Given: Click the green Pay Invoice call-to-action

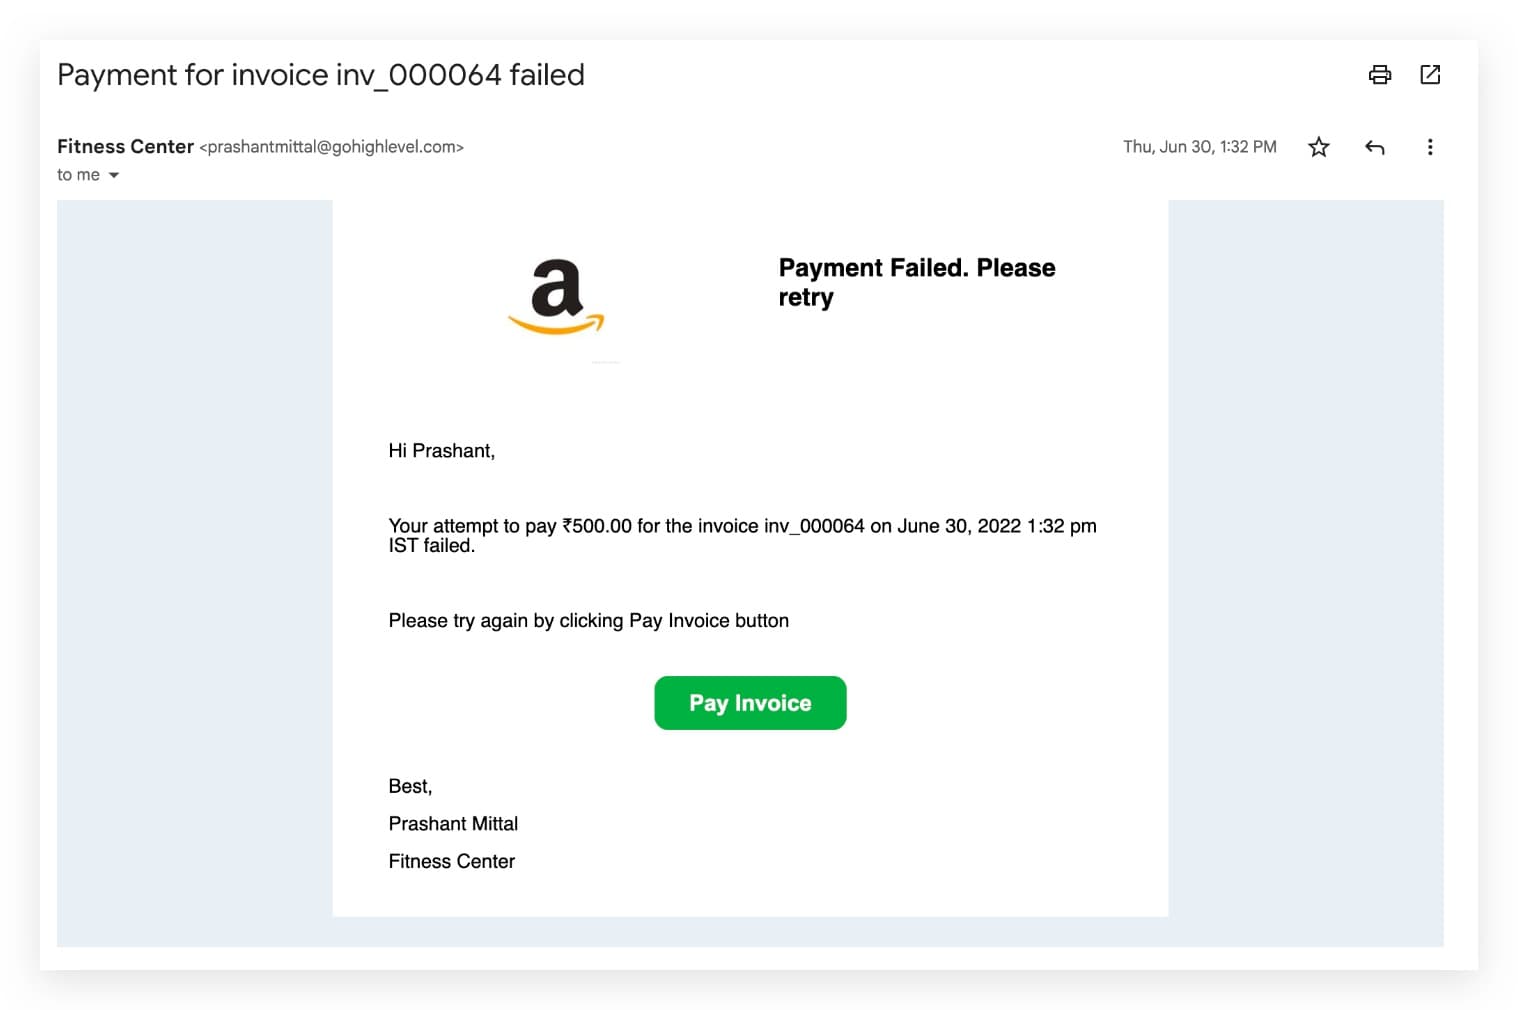Looking at the screenshot, I should tap(750, 702).
